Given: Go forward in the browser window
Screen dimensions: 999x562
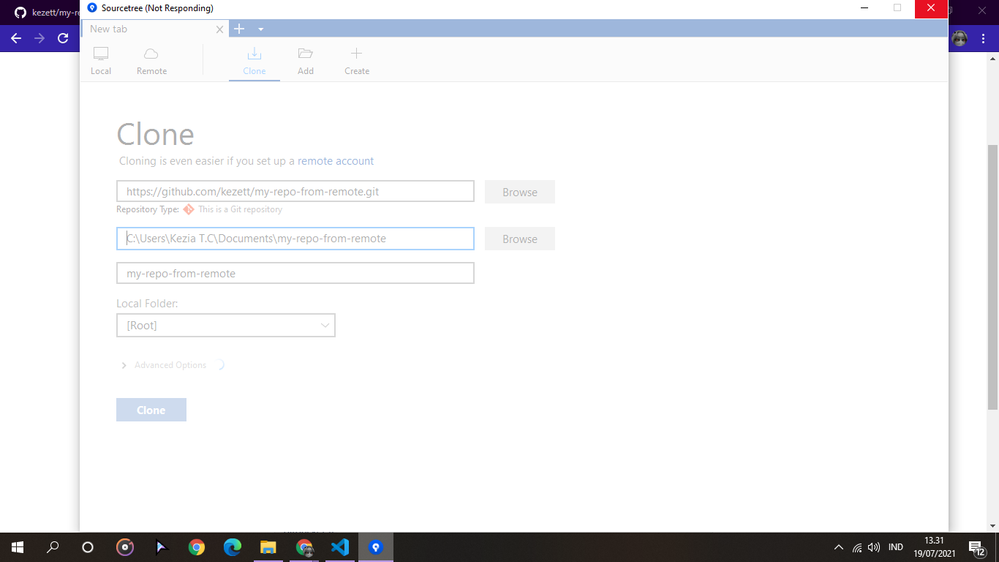Looking at the screenshot, I should (x=40, y=38).
